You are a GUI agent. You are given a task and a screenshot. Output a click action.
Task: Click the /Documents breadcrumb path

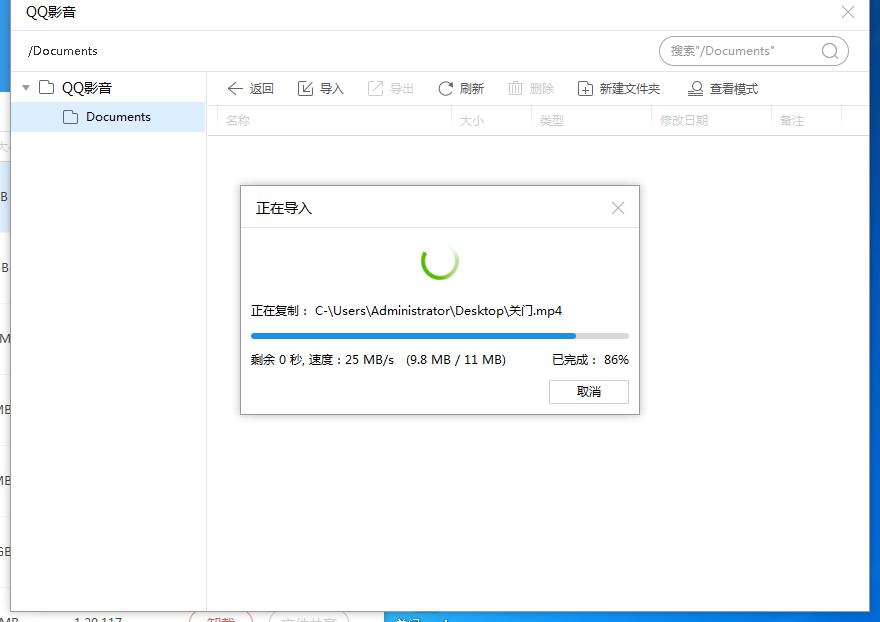[62, 50]
